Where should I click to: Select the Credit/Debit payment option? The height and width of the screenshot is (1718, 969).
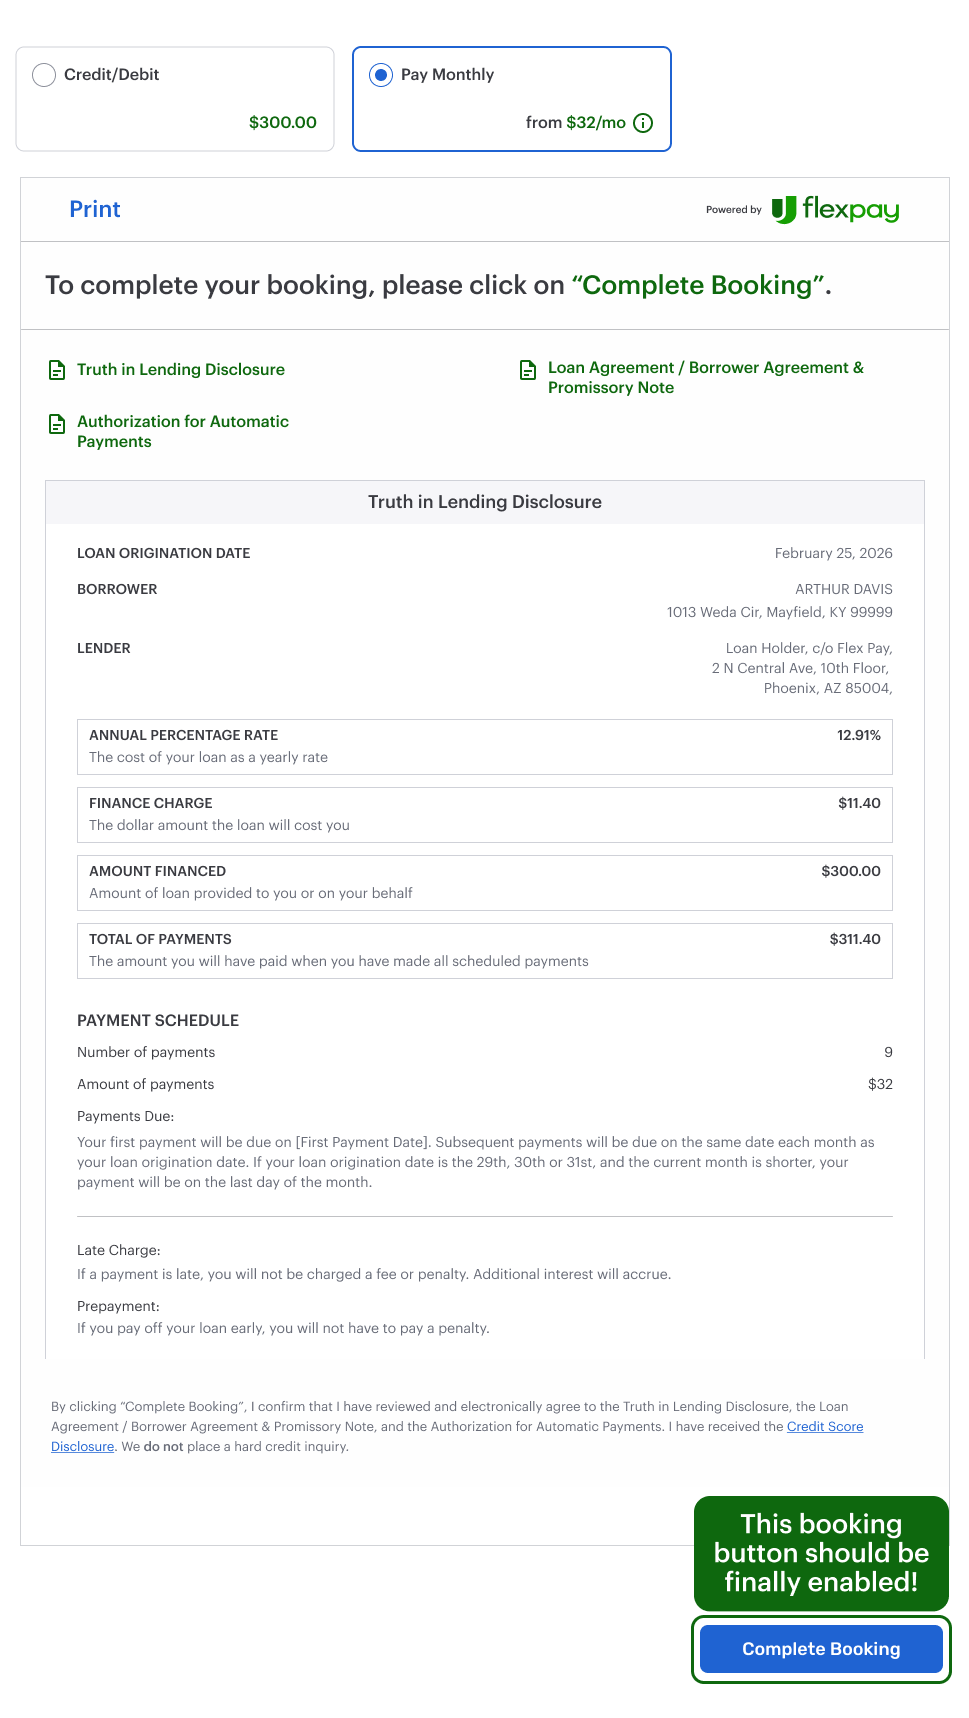coord(44,74)
